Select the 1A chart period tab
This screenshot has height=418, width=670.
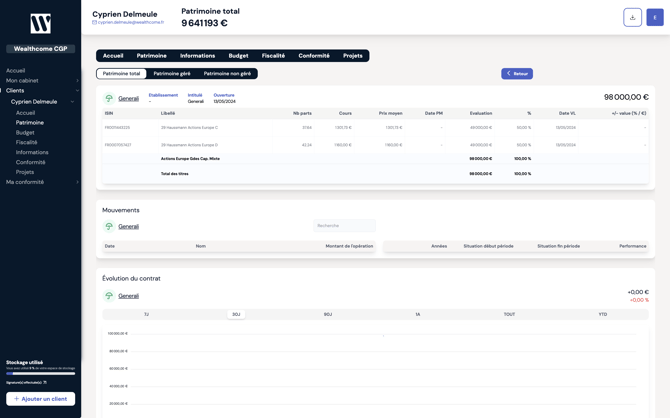(418, 314)
